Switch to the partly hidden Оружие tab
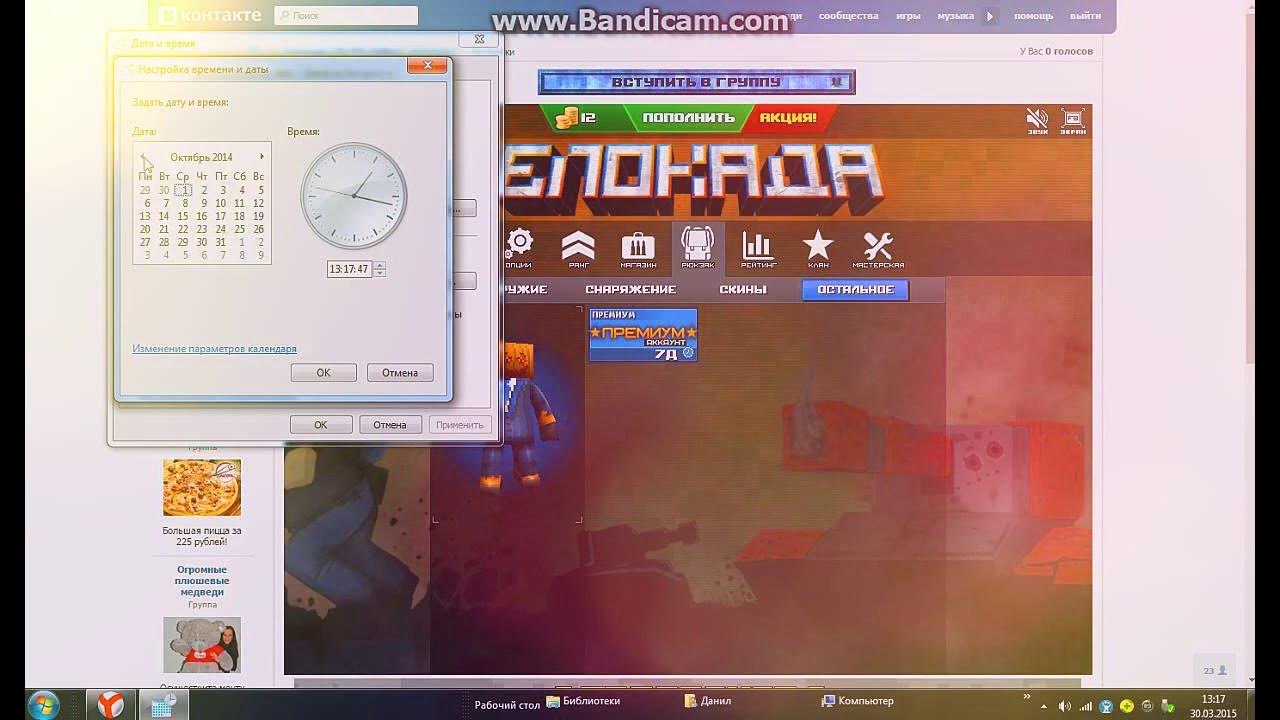The width and height of the screenshot is (1280, 720). [x=526, y=289]
